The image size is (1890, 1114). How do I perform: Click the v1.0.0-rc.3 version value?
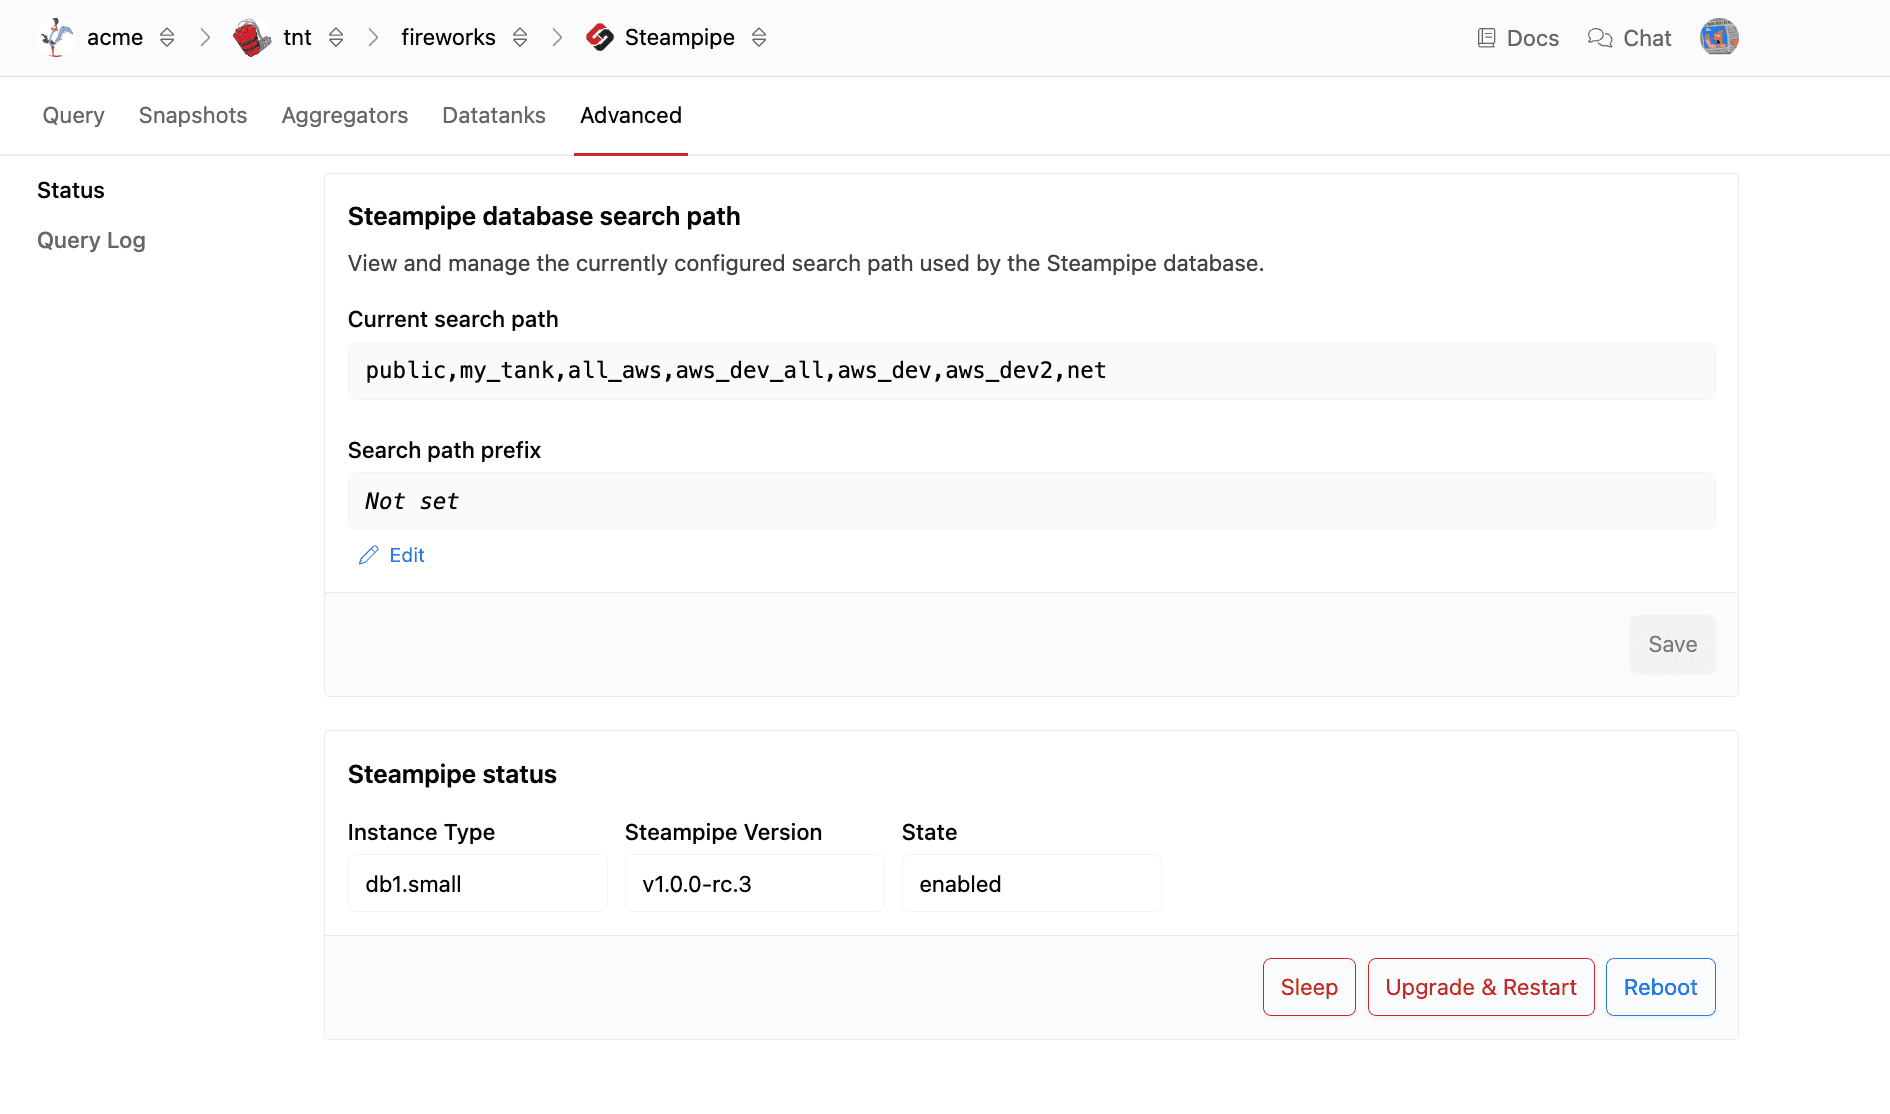[x=754, y=884]
